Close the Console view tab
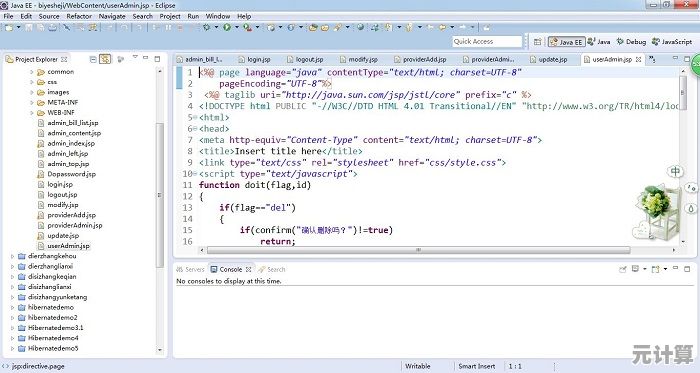The height and width of the screenshot is (373, 700). point(249,269)
